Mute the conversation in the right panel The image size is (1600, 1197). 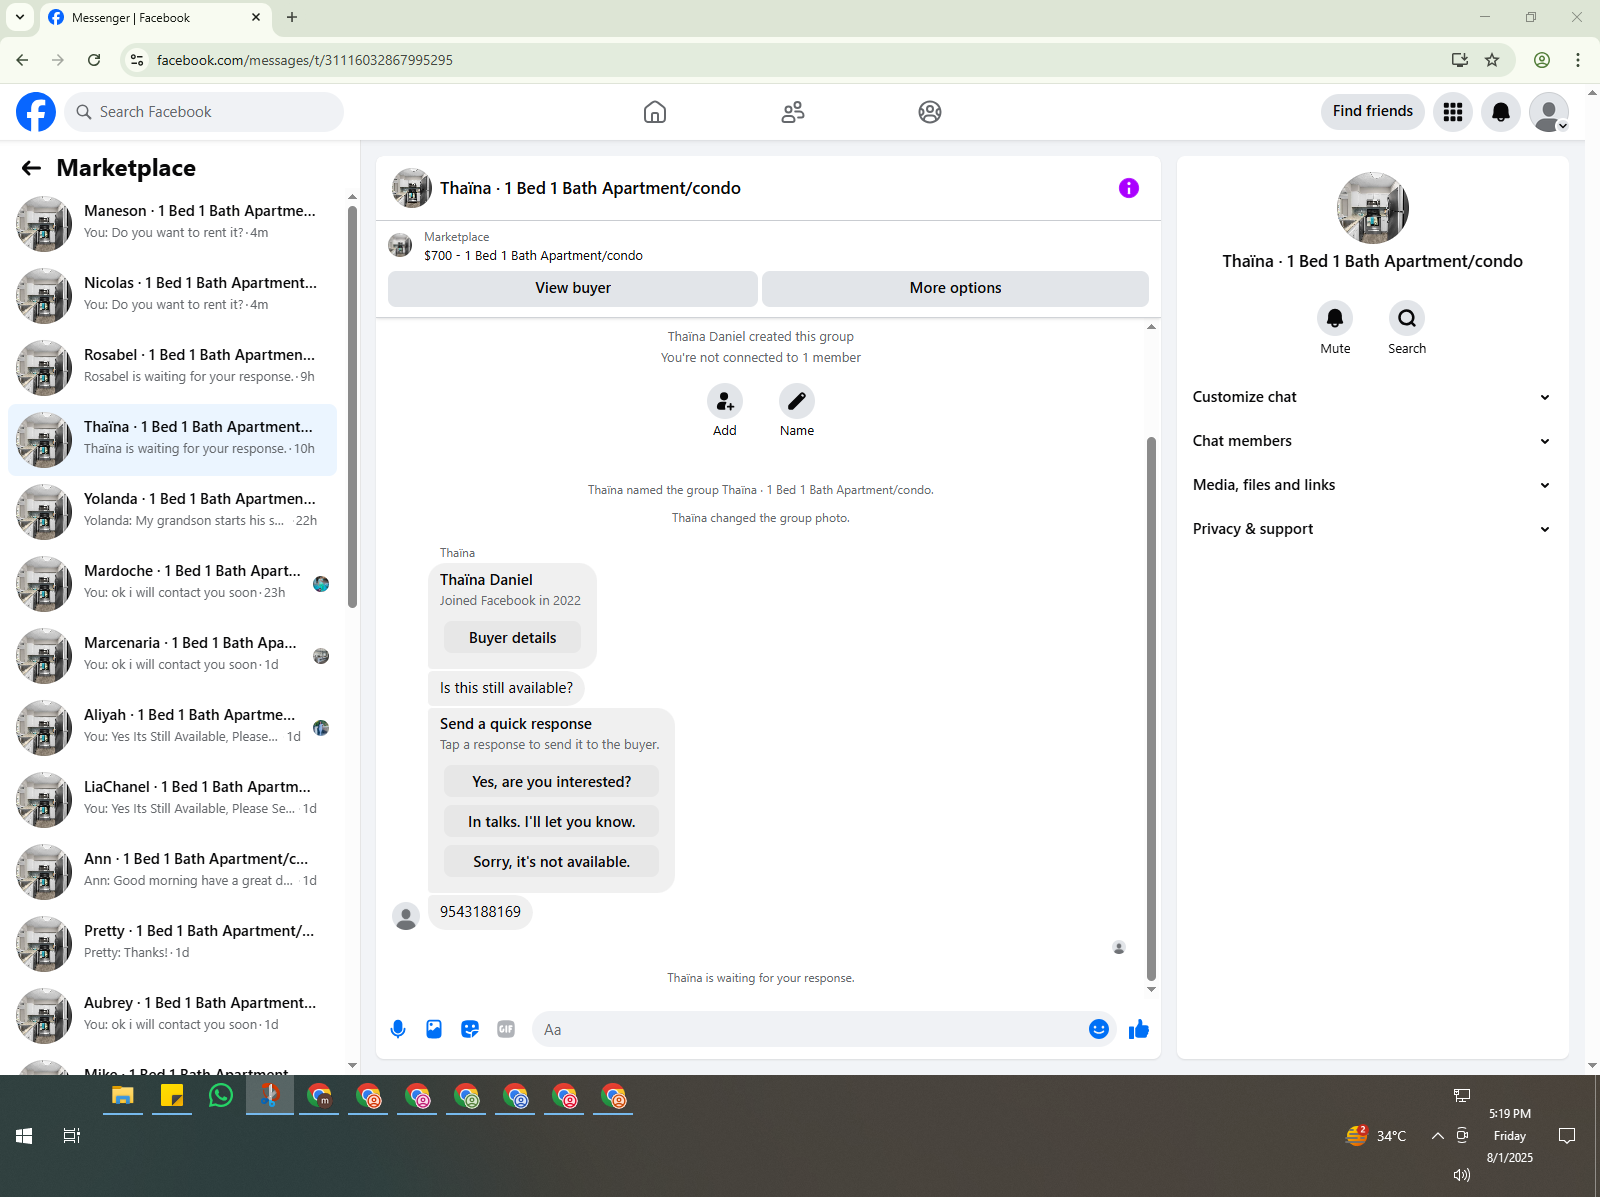tap(1335, 318)
